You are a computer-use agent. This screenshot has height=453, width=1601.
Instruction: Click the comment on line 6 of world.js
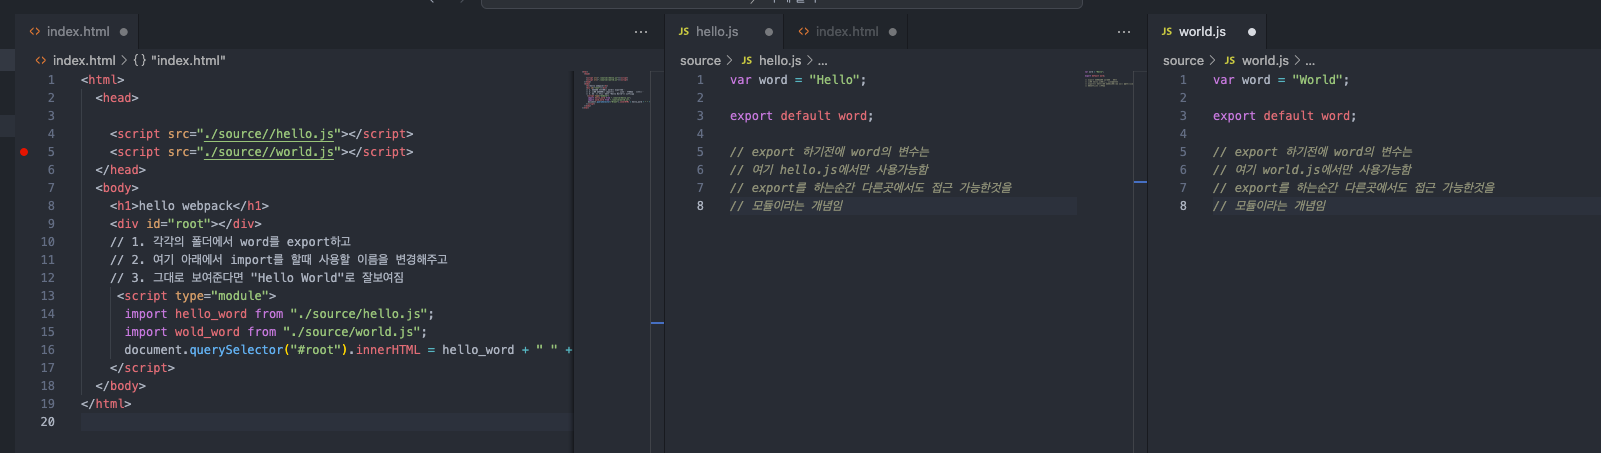pyautogui.click(x=1312, y=170)
